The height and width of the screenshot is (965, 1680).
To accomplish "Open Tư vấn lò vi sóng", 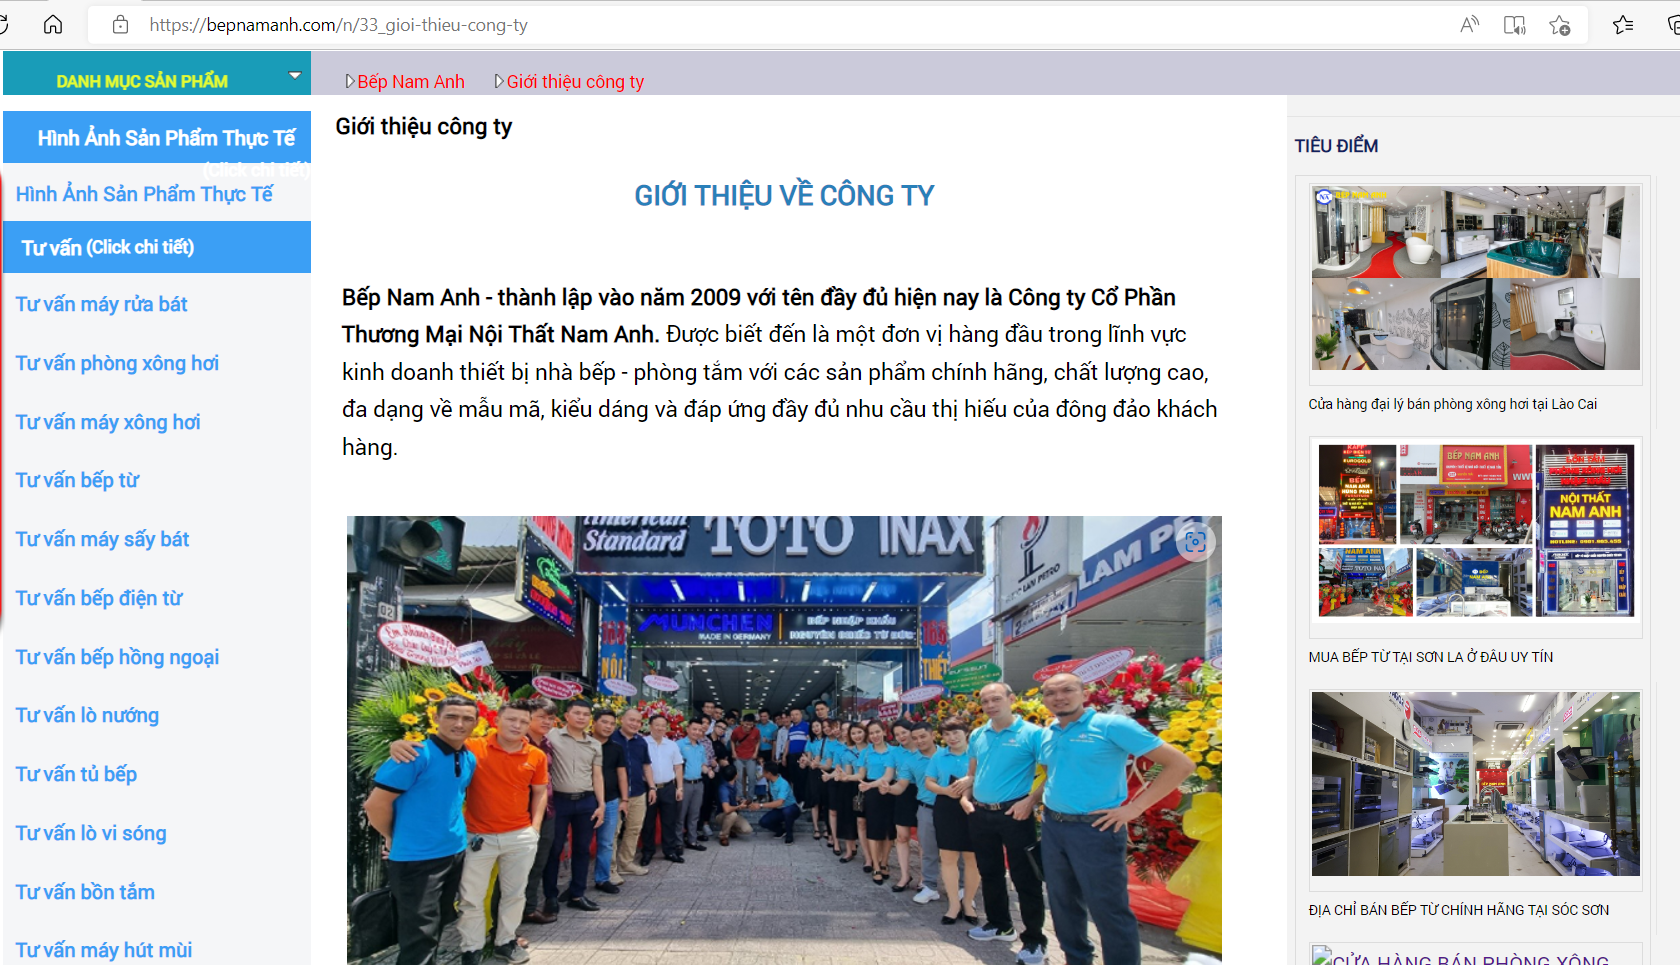I will (91, 833).
